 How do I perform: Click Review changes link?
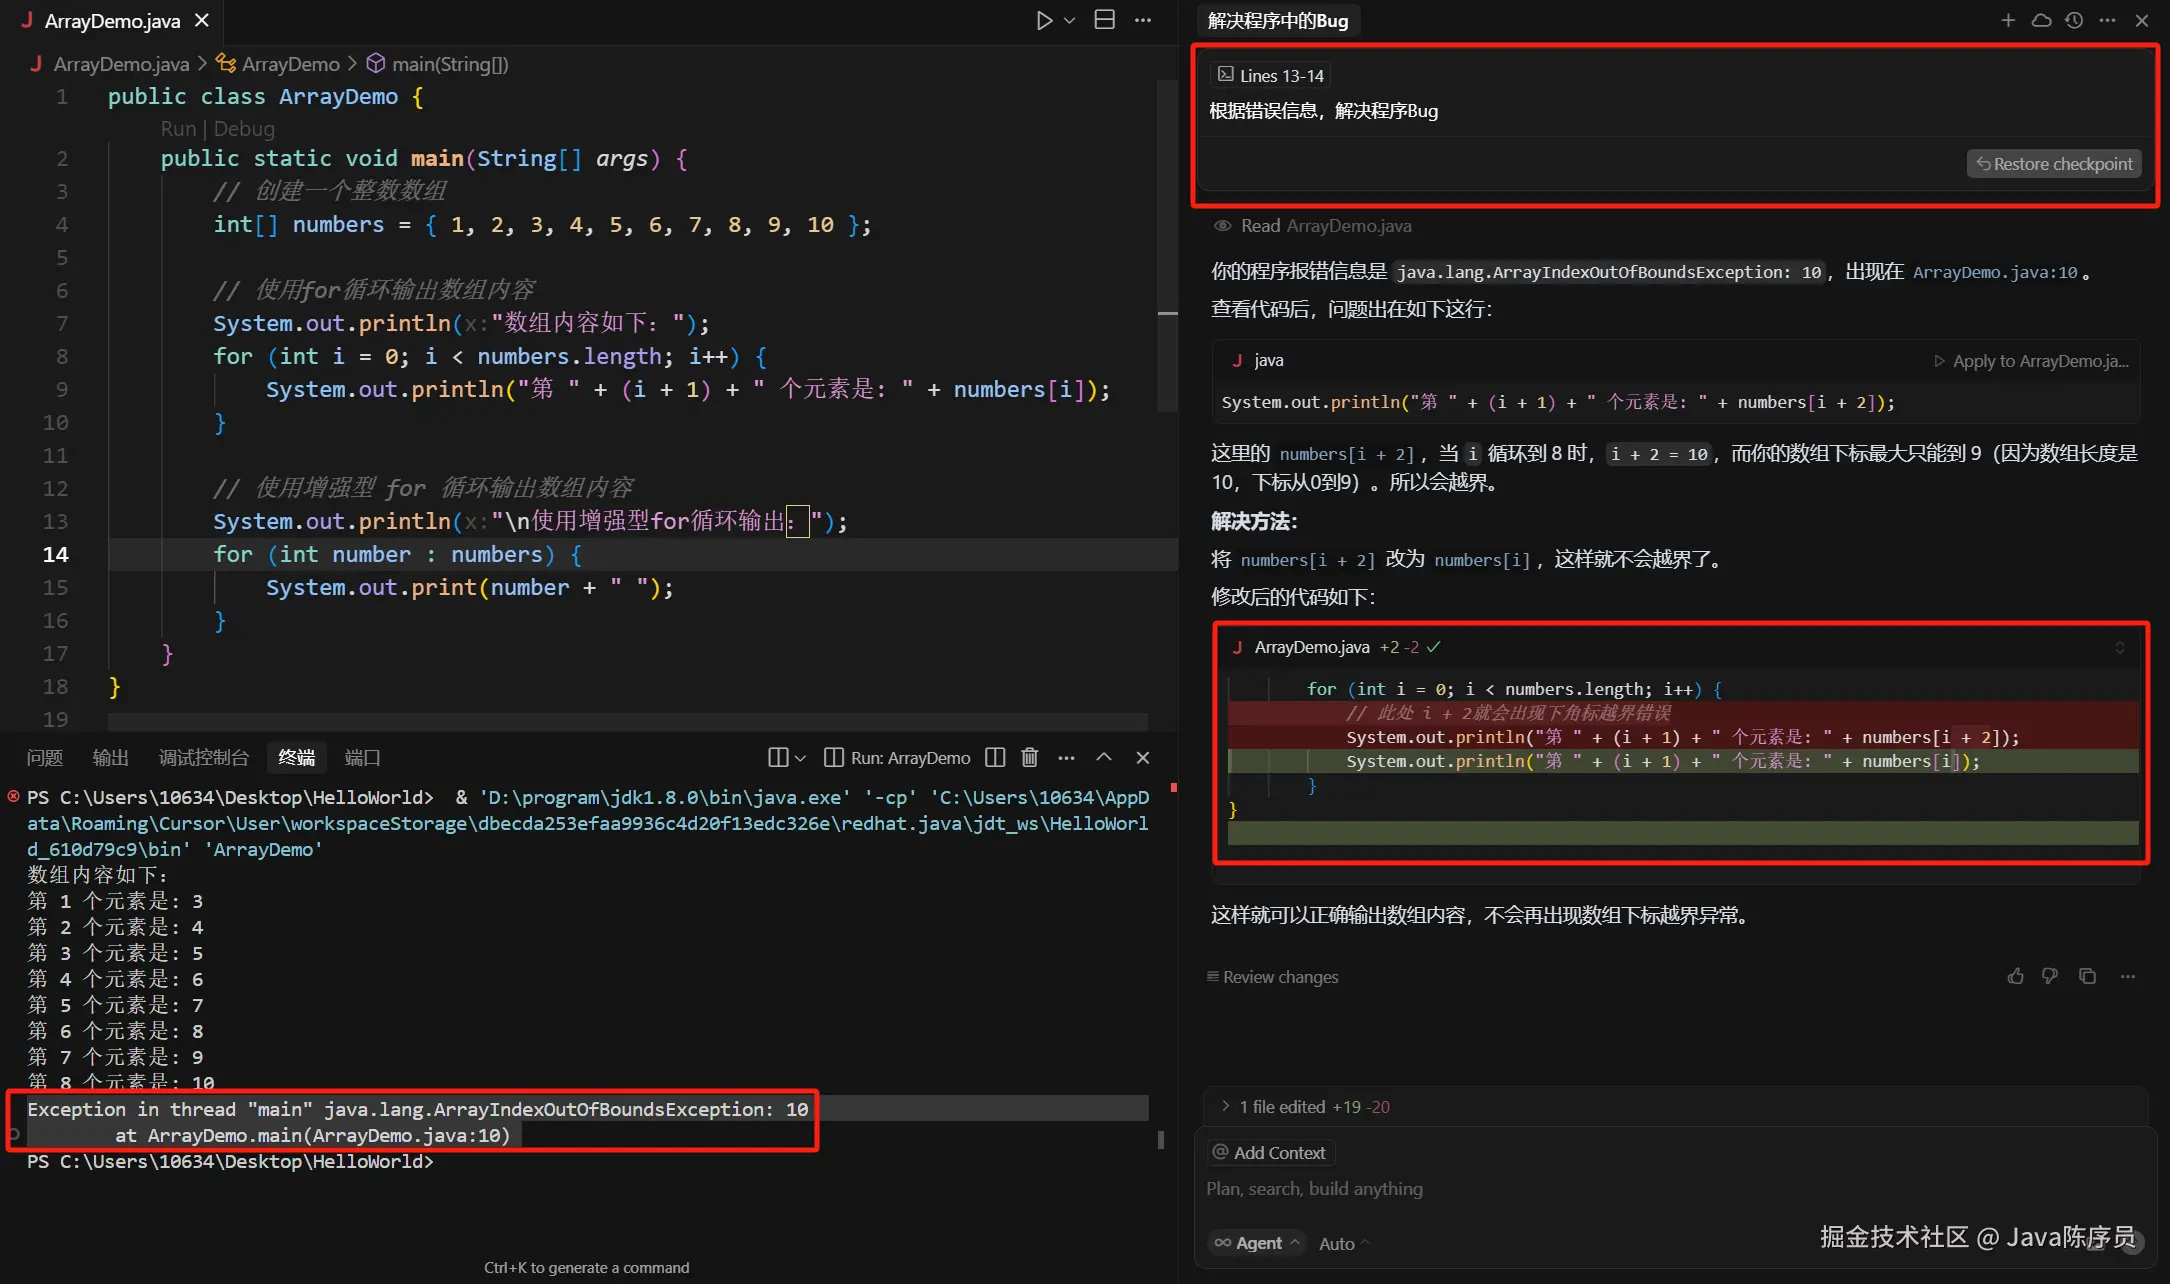1272,977
